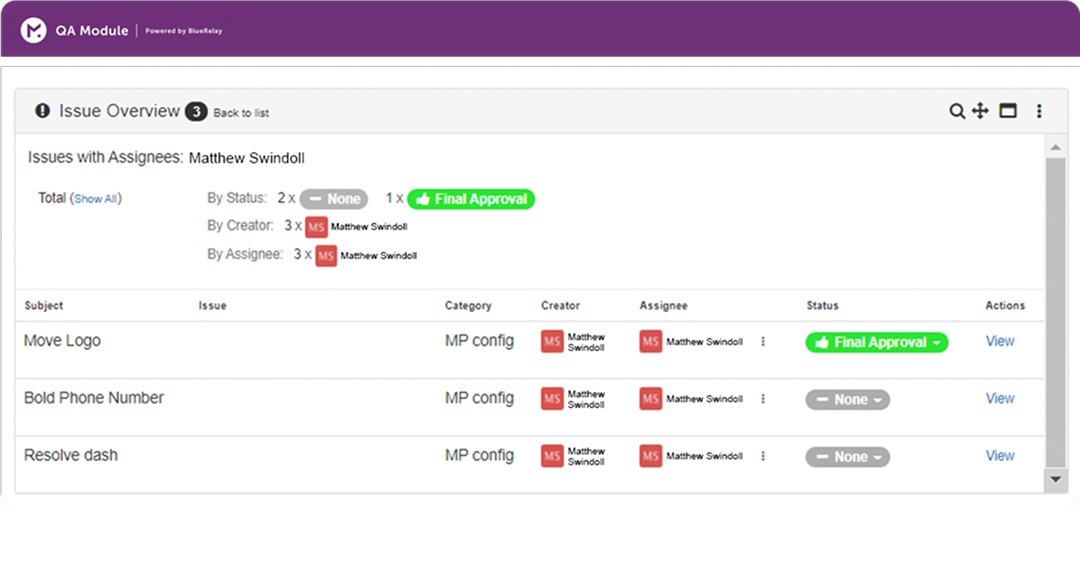This screenshot has width=1080, height=569.
Task: Sort by Subject column header
Action: 43,305
